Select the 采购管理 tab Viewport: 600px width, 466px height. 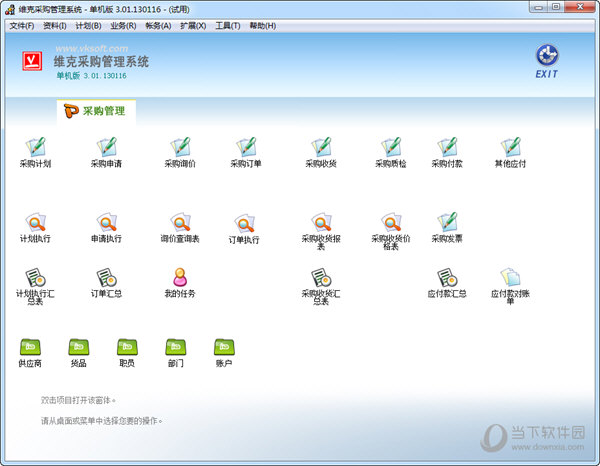click(x=96, y=111)
